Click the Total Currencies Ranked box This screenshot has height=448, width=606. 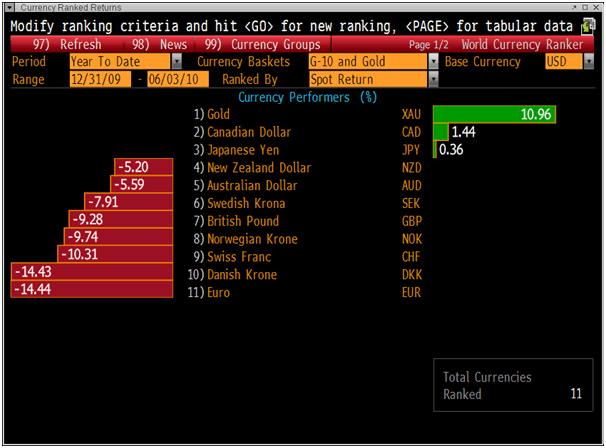point(512,385)
